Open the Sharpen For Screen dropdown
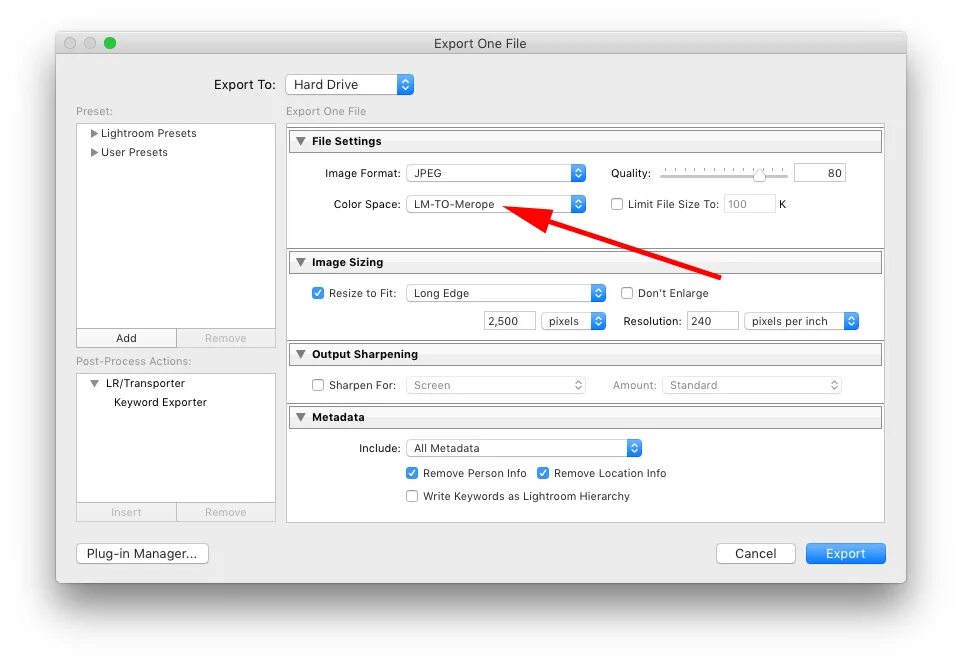The image size is (962, 663). pos(496,385)
